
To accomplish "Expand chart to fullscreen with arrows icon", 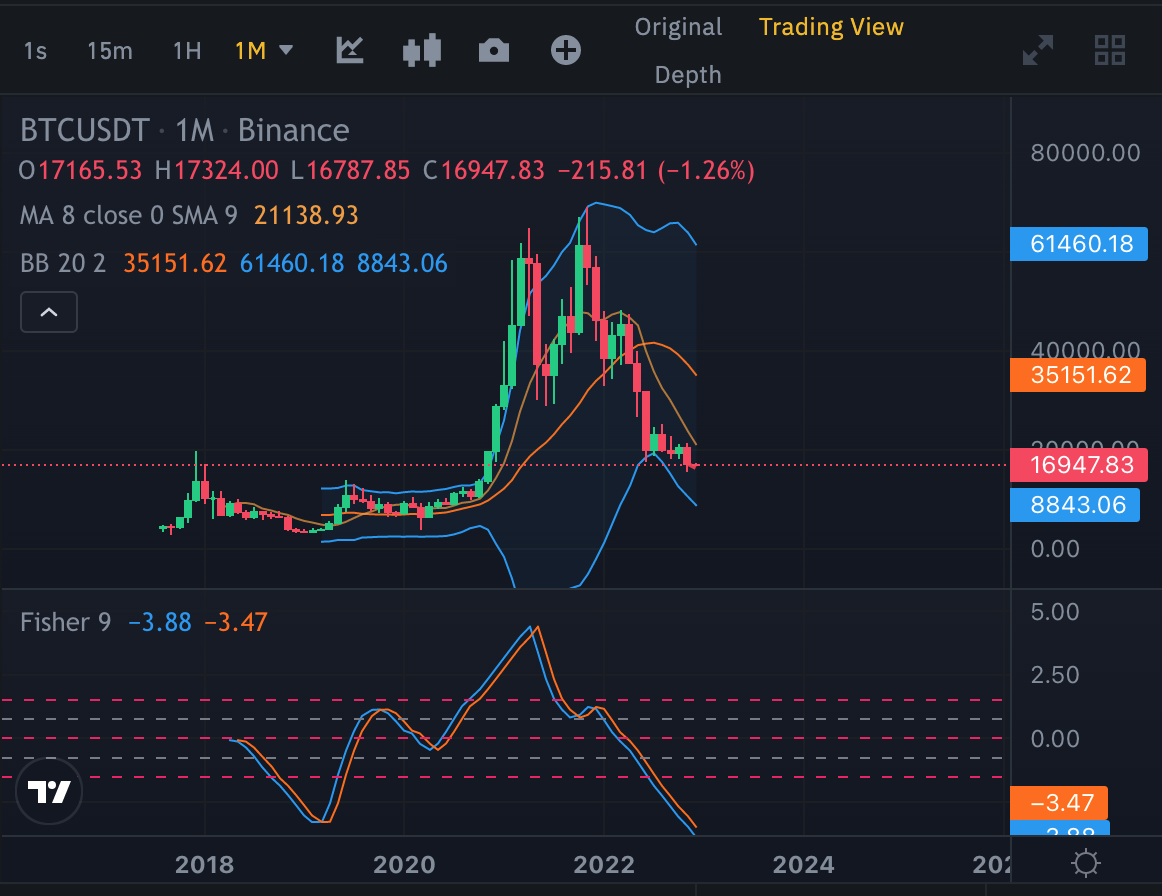I will click(1038, 50).
